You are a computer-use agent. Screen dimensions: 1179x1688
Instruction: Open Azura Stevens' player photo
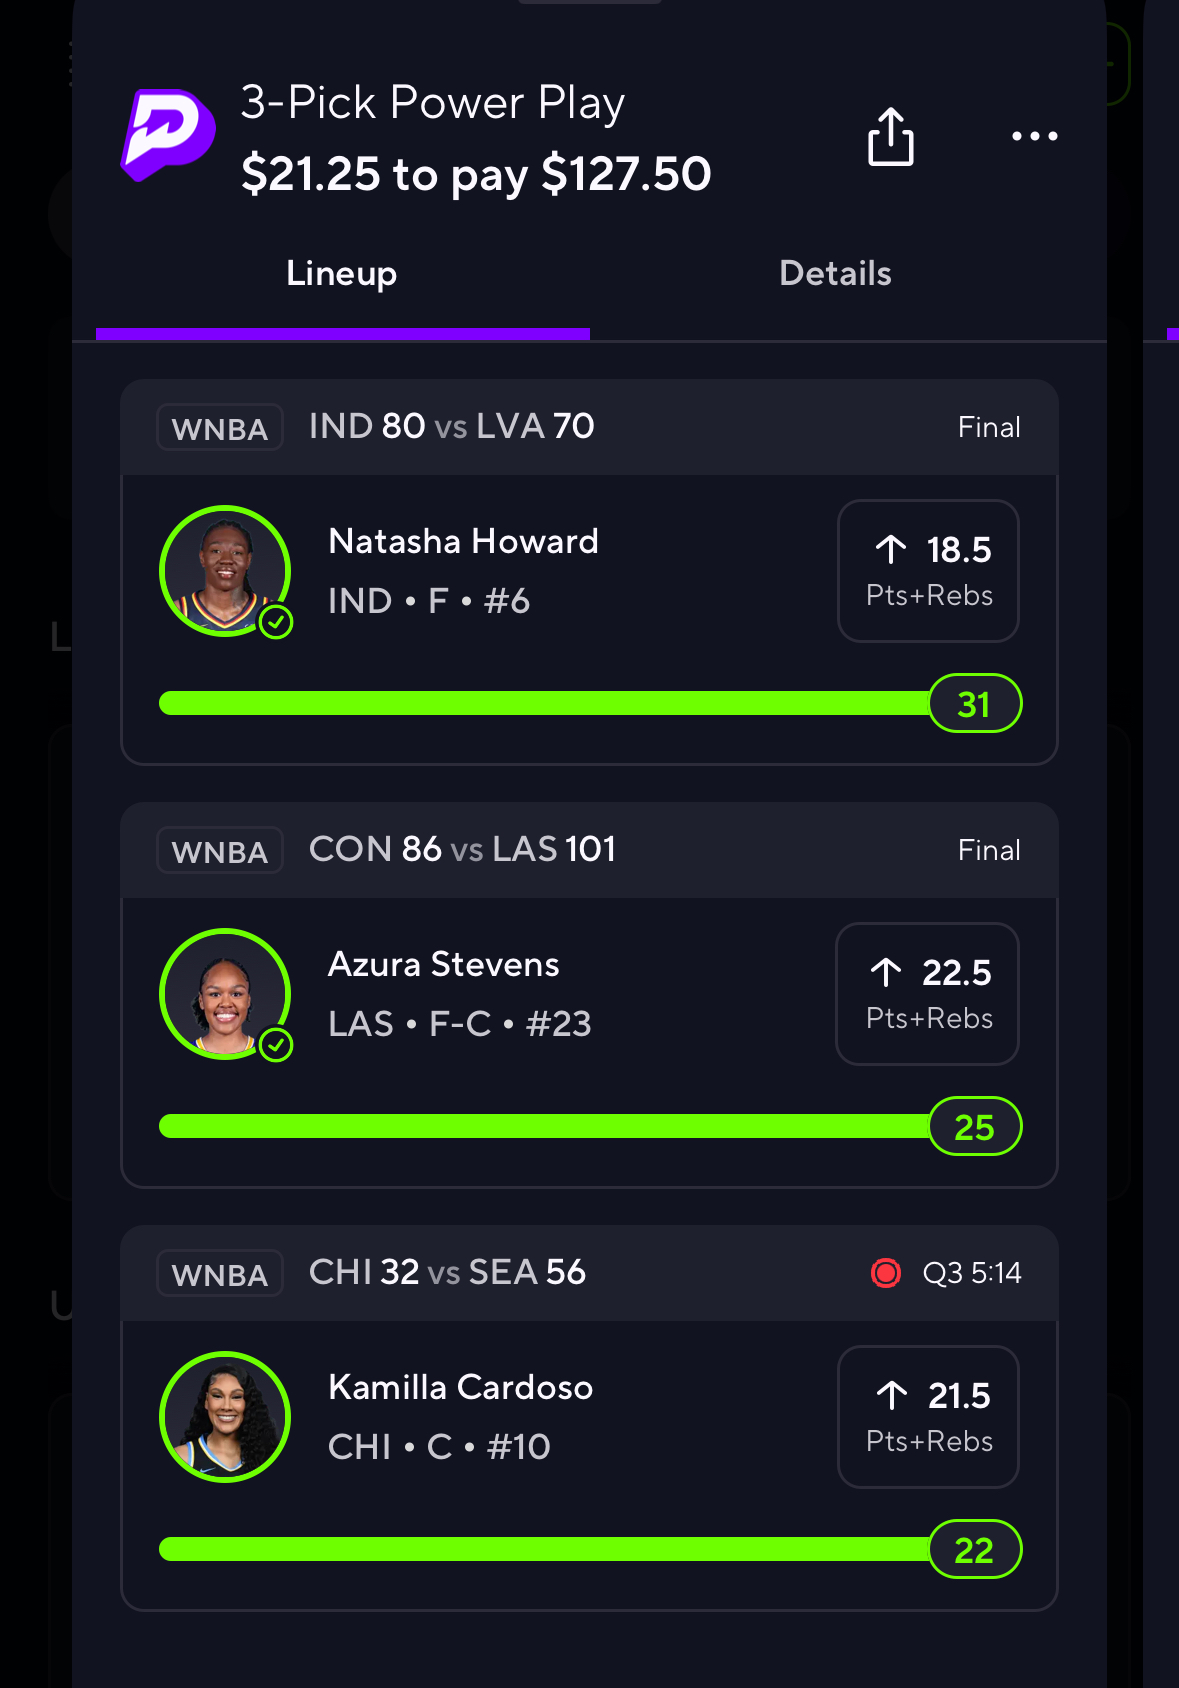(x=225, y=994)
